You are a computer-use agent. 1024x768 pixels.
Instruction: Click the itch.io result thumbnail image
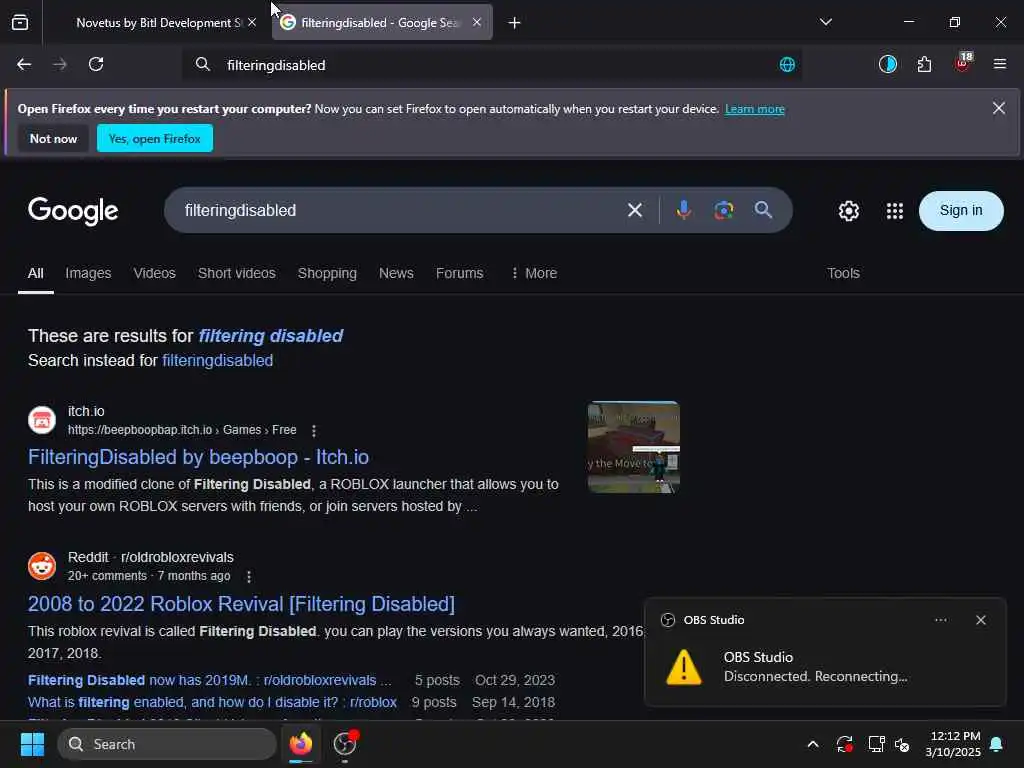point(633,447)
